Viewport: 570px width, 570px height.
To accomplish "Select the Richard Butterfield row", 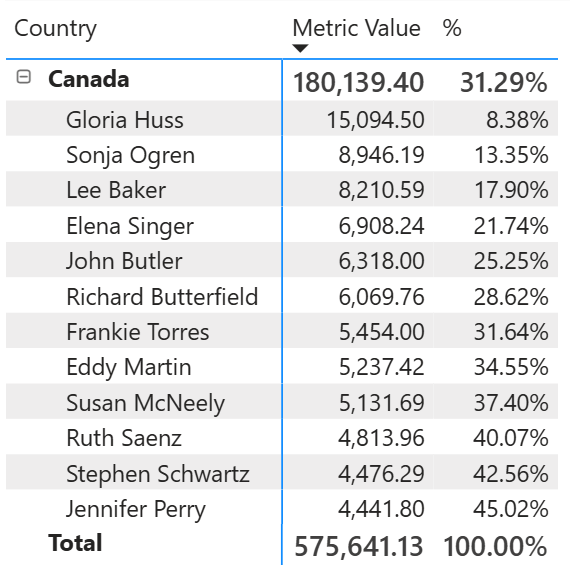I will 282,295.
